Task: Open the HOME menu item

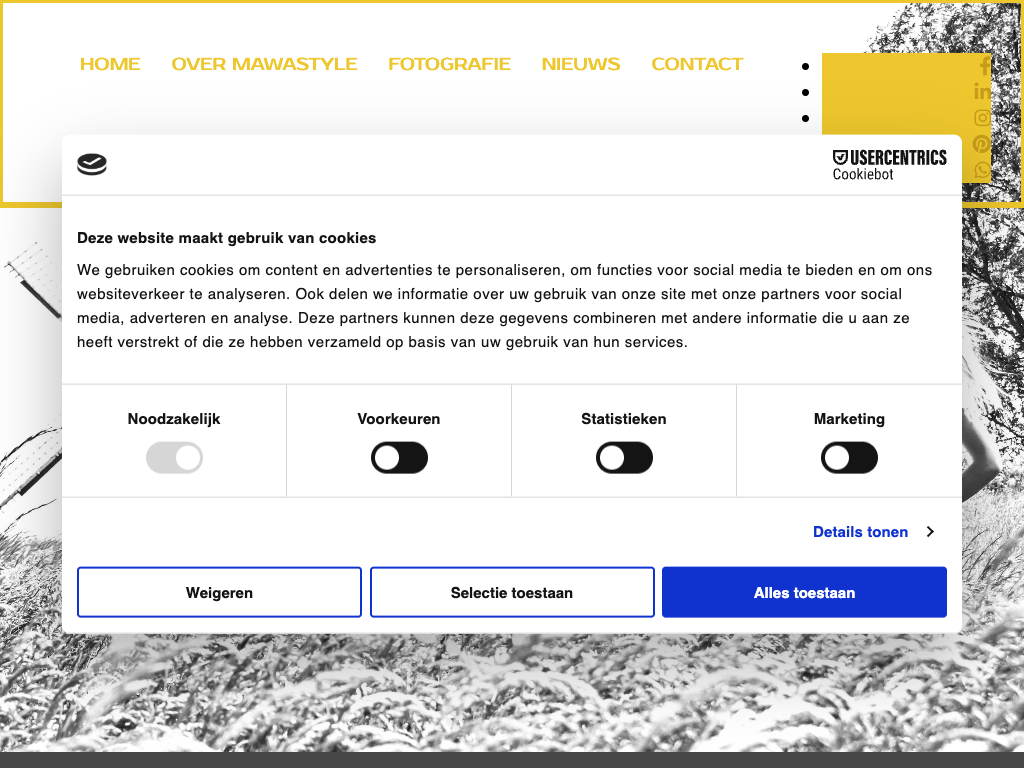Action: coord(110,64)
